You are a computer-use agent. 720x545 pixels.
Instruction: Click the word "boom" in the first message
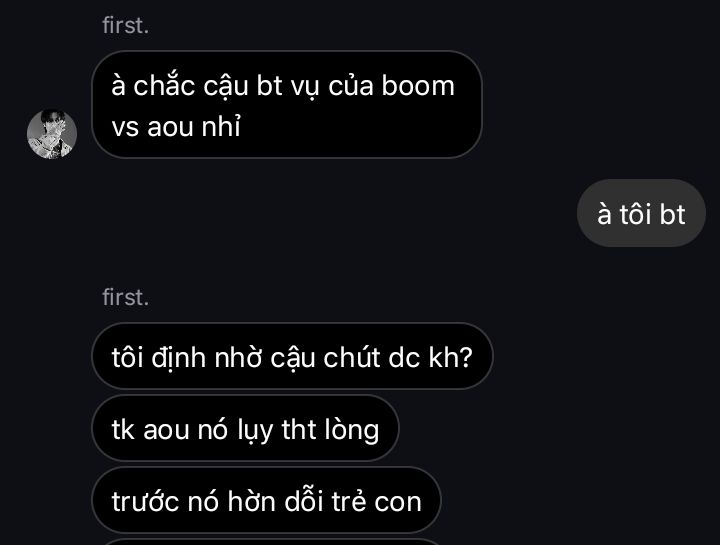point(418,86)
